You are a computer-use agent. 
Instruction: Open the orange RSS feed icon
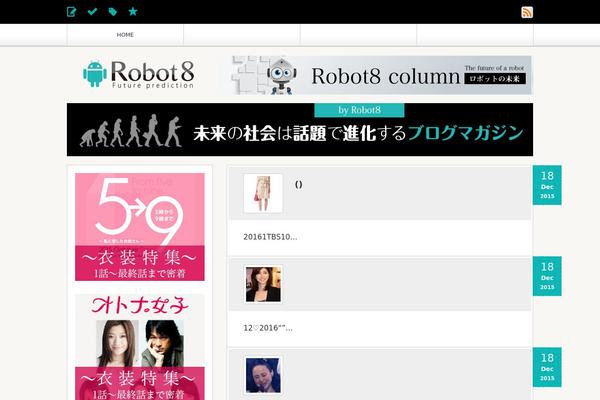(527, 12)
